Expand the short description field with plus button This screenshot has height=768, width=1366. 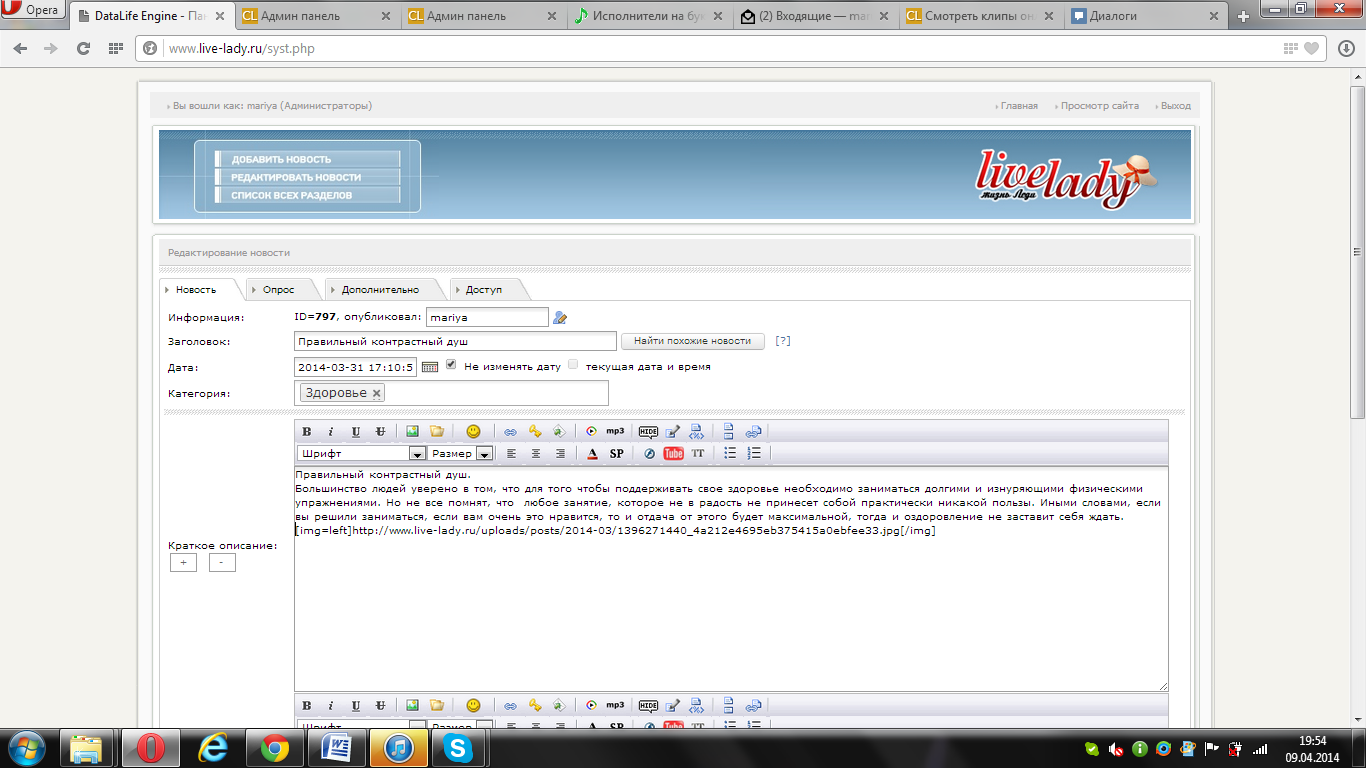pos(183,563)
